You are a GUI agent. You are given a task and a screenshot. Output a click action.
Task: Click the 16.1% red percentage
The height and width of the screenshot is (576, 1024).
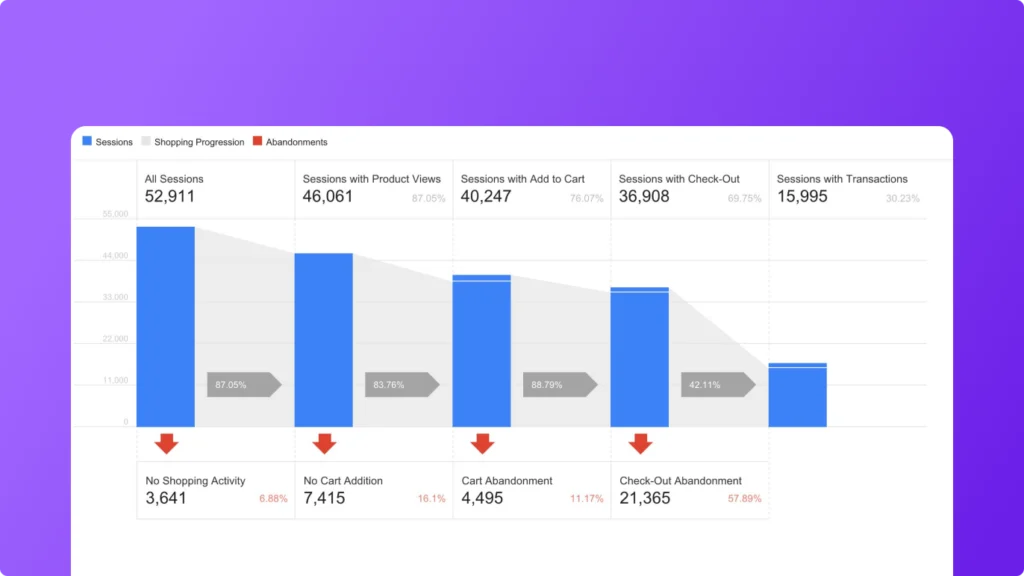pos(432,499)
